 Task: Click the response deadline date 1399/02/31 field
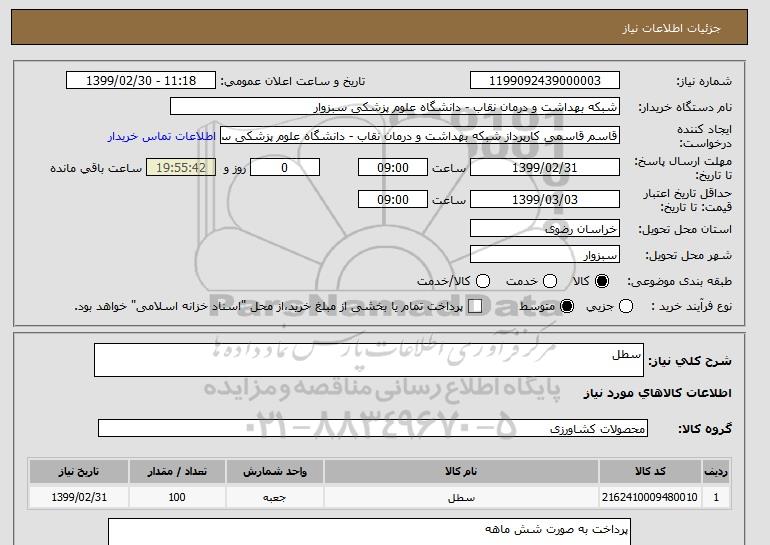545,167
